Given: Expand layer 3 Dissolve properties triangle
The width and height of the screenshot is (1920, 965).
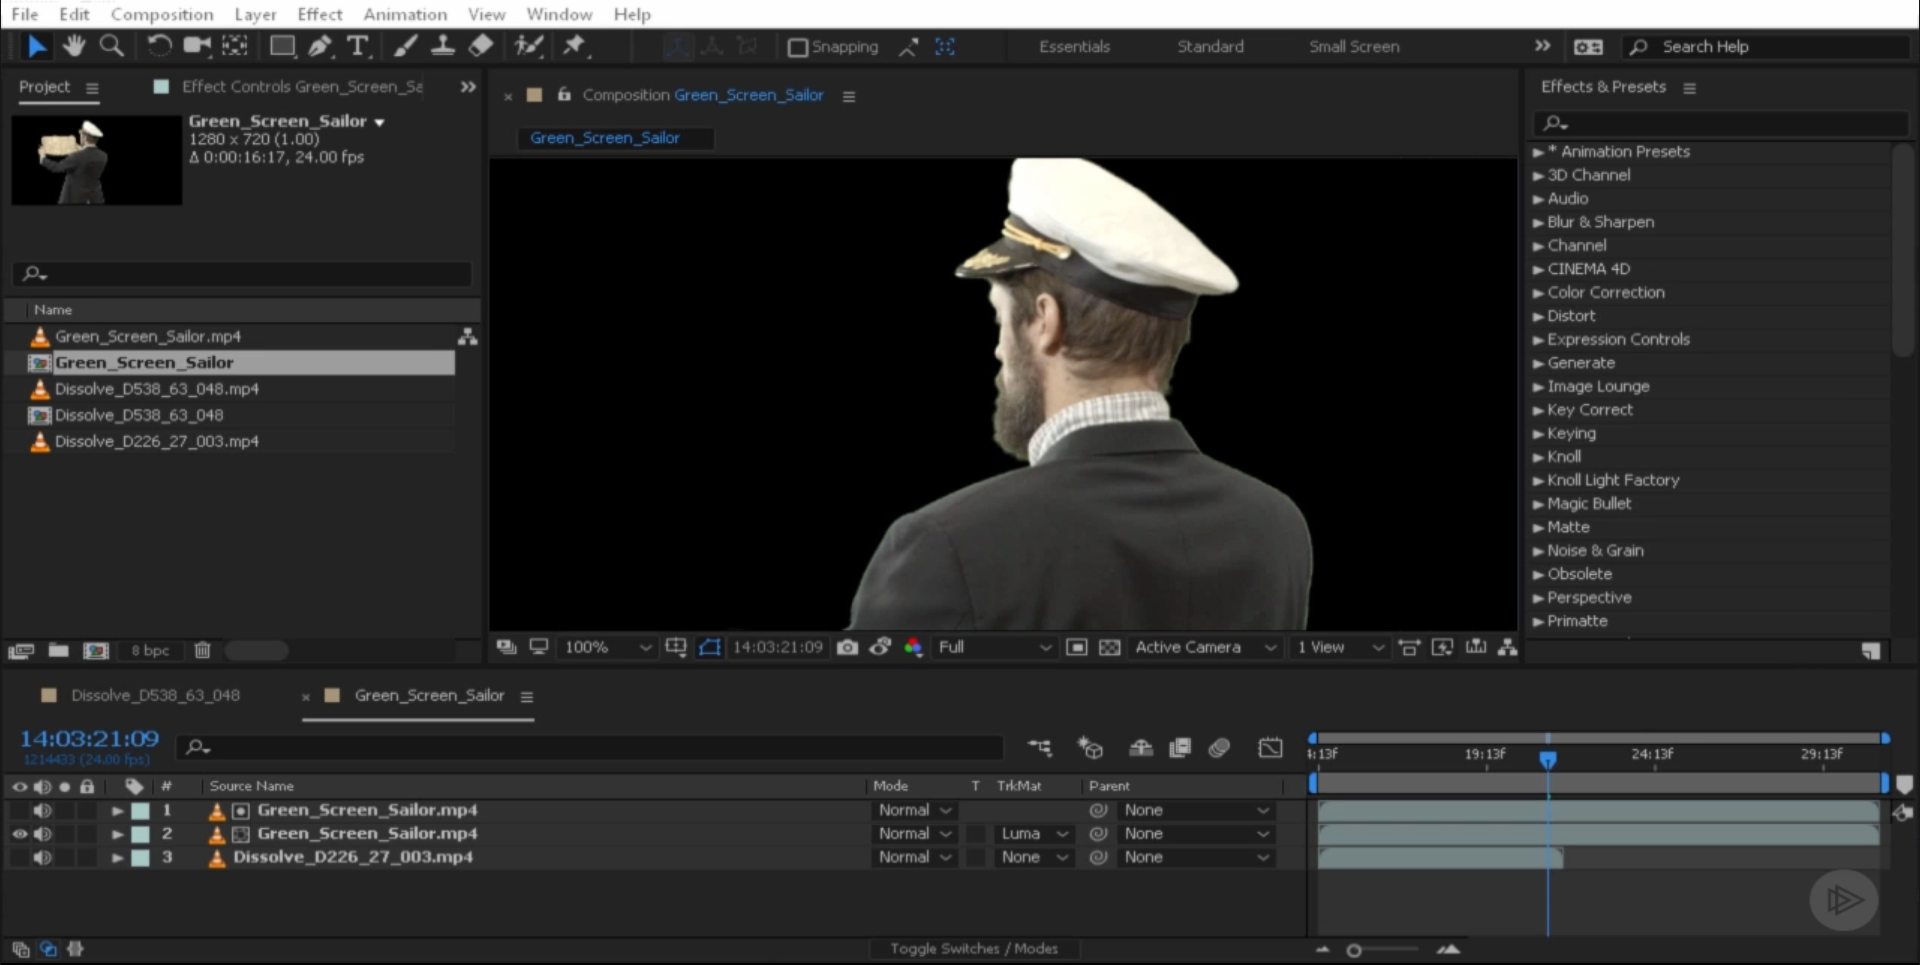Looking at the screenshot, I should (x=117, y=858).
